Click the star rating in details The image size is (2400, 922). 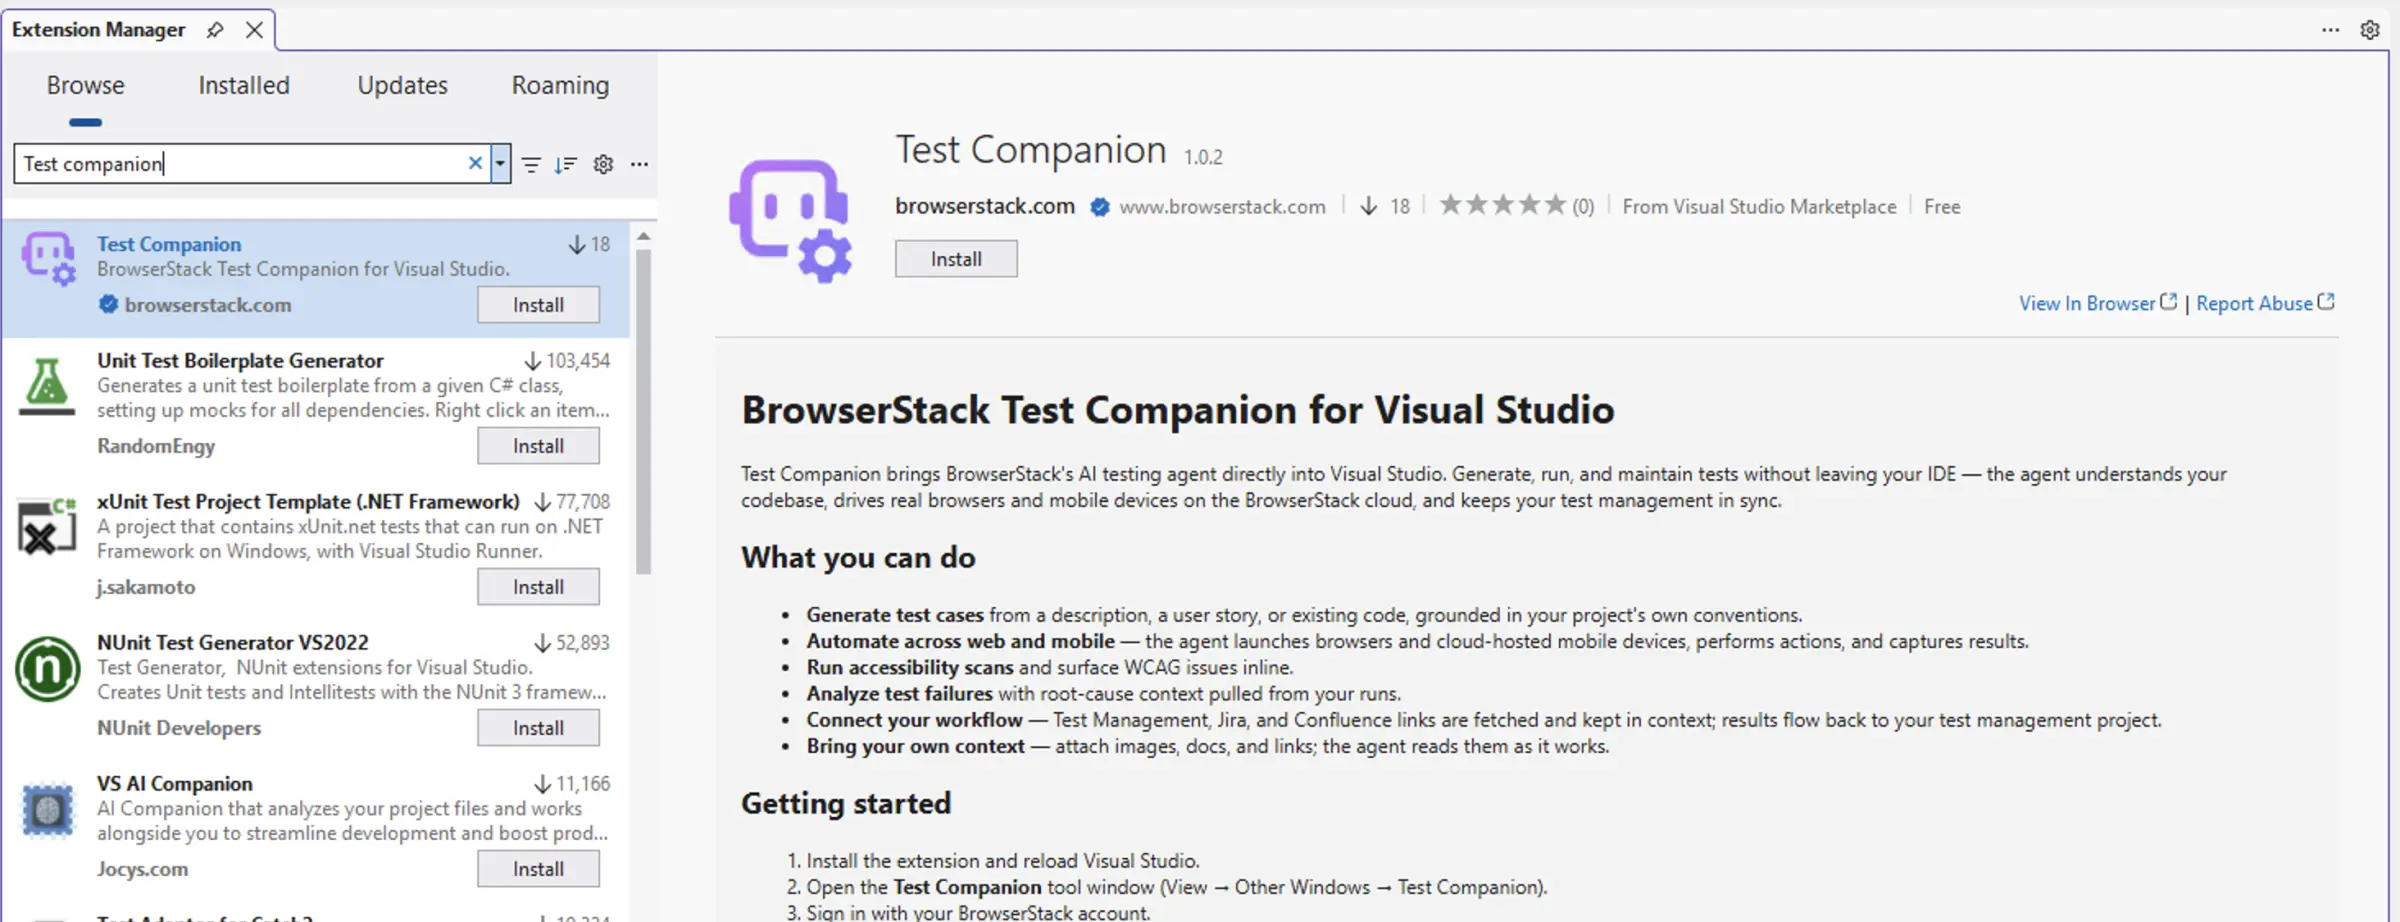1502,205
